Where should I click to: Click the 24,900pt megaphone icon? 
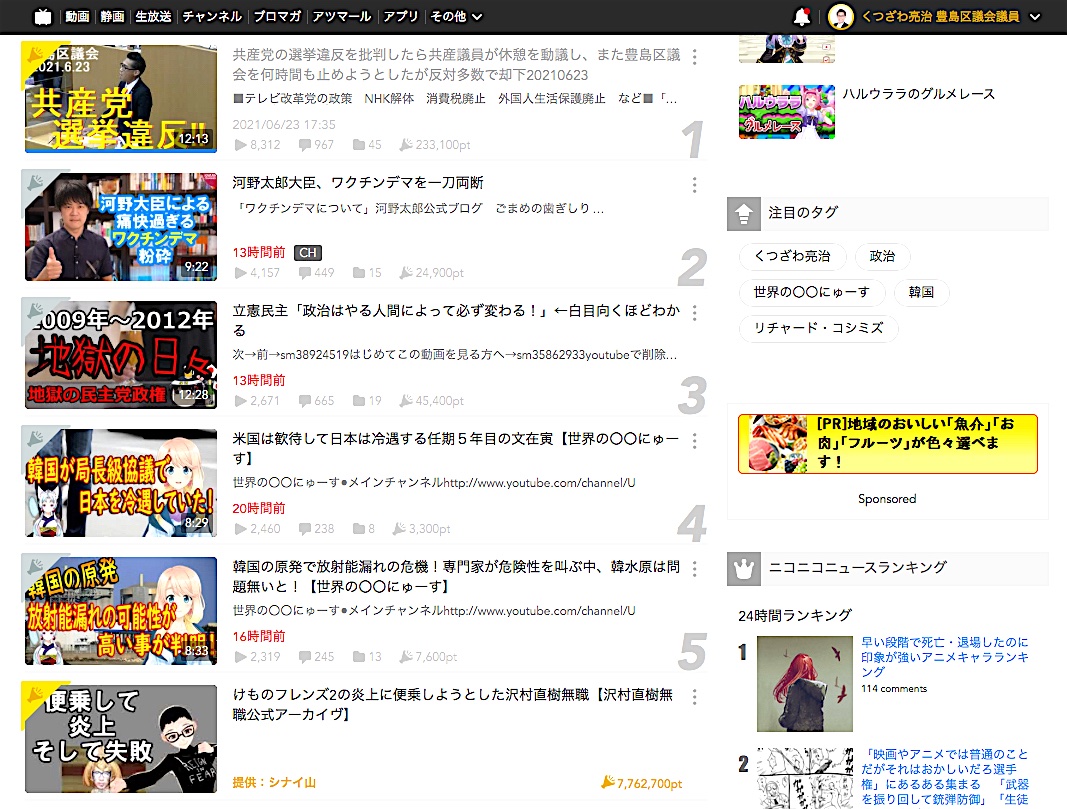click(406, 272)
